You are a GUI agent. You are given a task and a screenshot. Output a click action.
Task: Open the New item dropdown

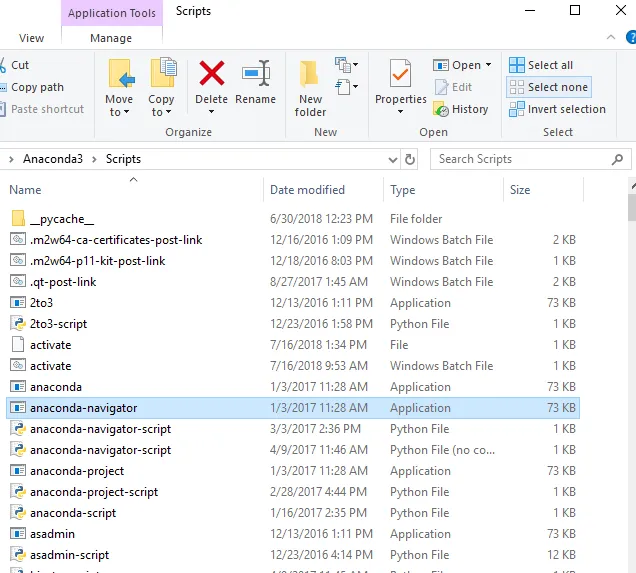point(346,64)
